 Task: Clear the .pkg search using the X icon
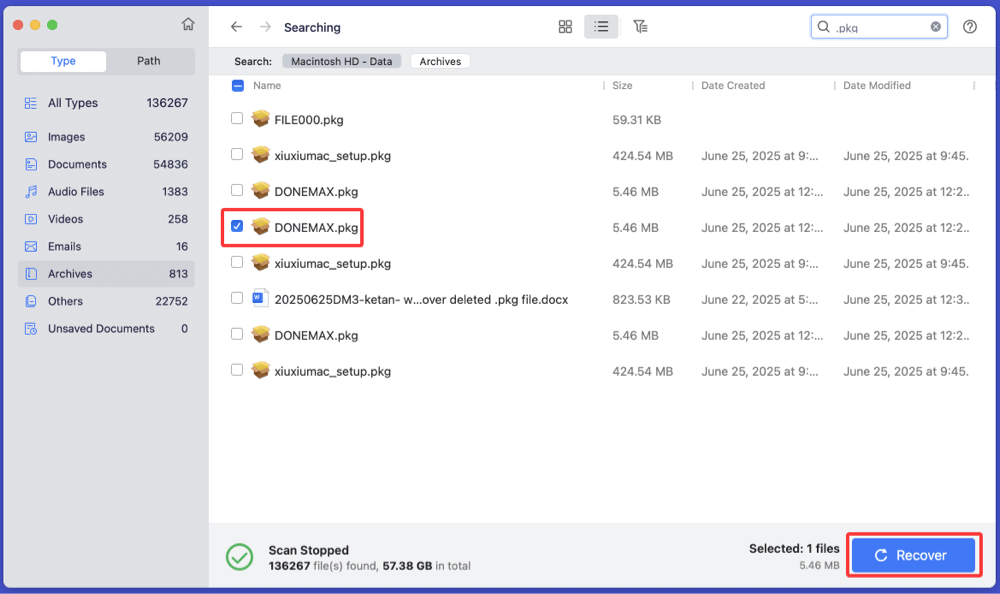[x=935, y=27]
